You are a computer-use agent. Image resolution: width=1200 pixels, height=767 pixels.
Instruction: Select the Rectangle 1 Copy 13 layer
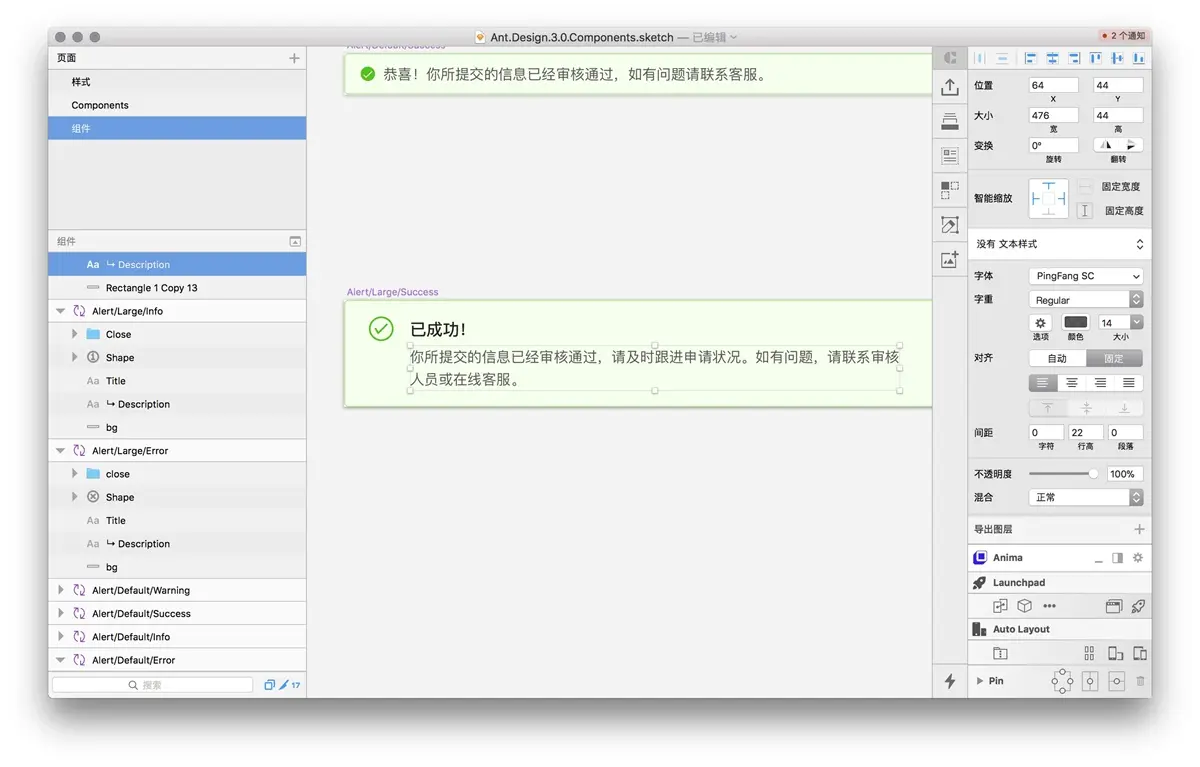click(x=177, y=288)
